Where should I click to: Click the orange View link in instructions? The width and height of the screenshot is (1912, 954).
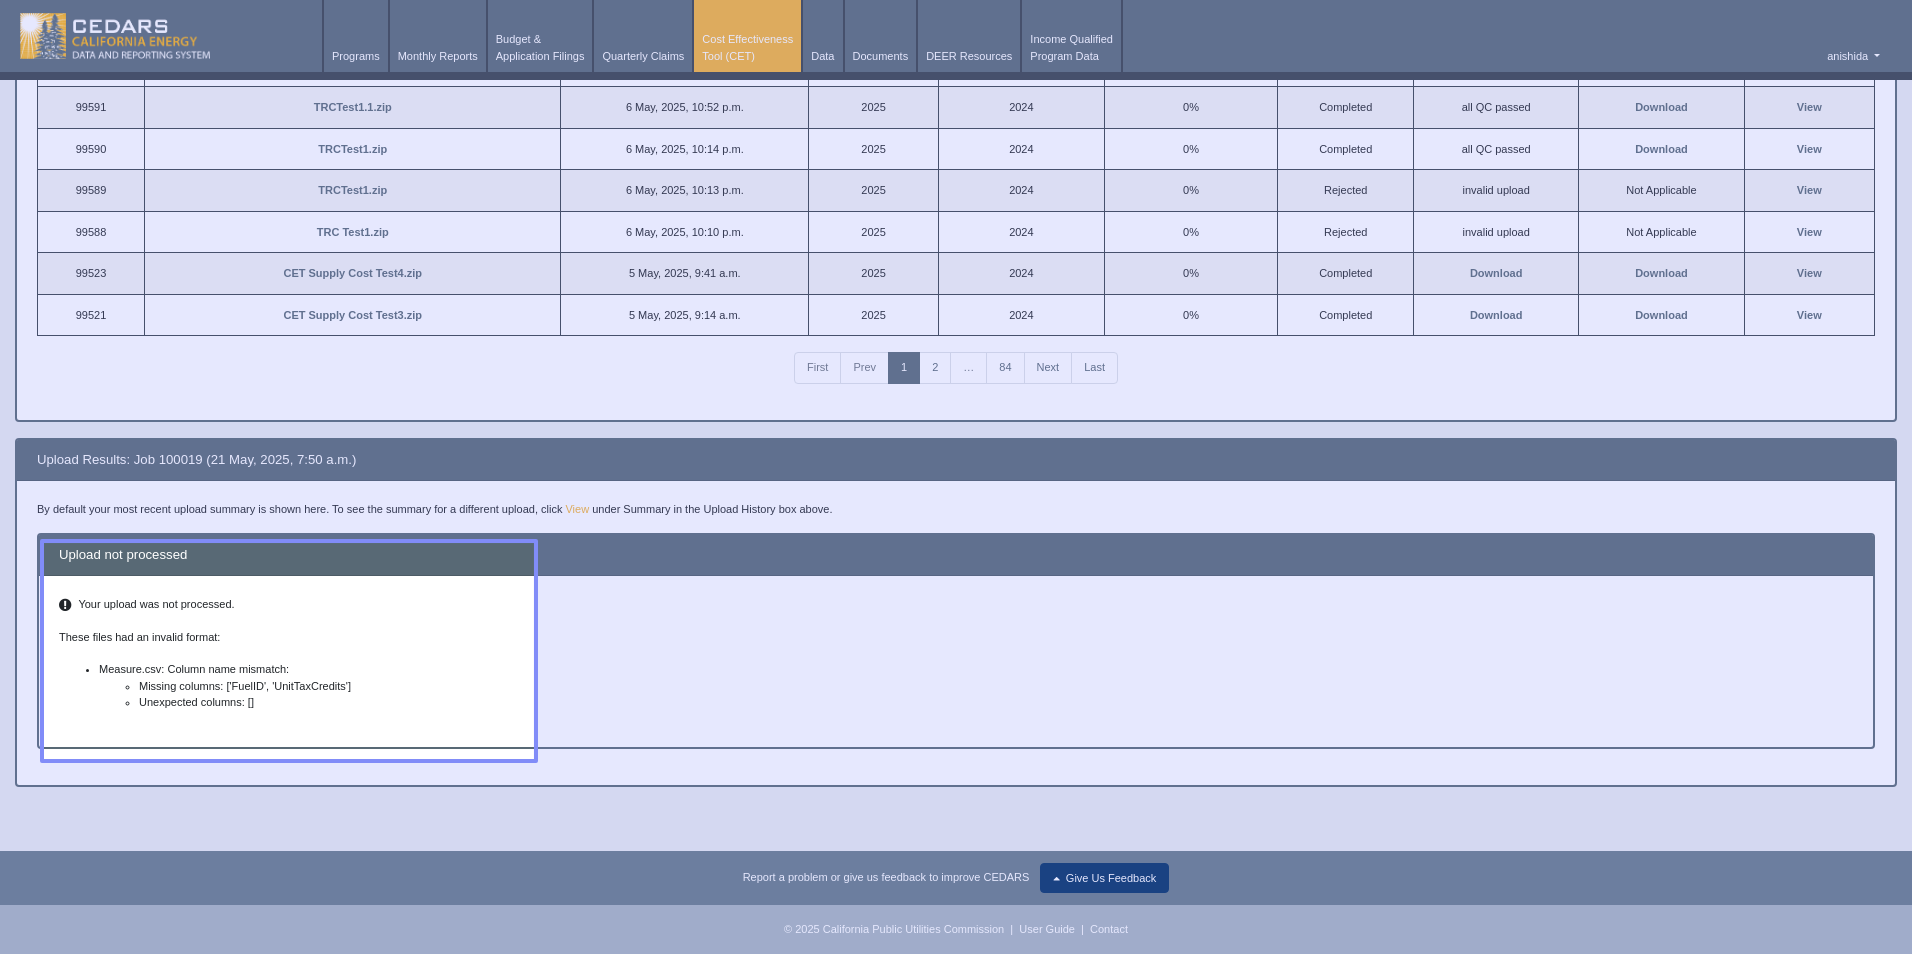tap(577, 509)
